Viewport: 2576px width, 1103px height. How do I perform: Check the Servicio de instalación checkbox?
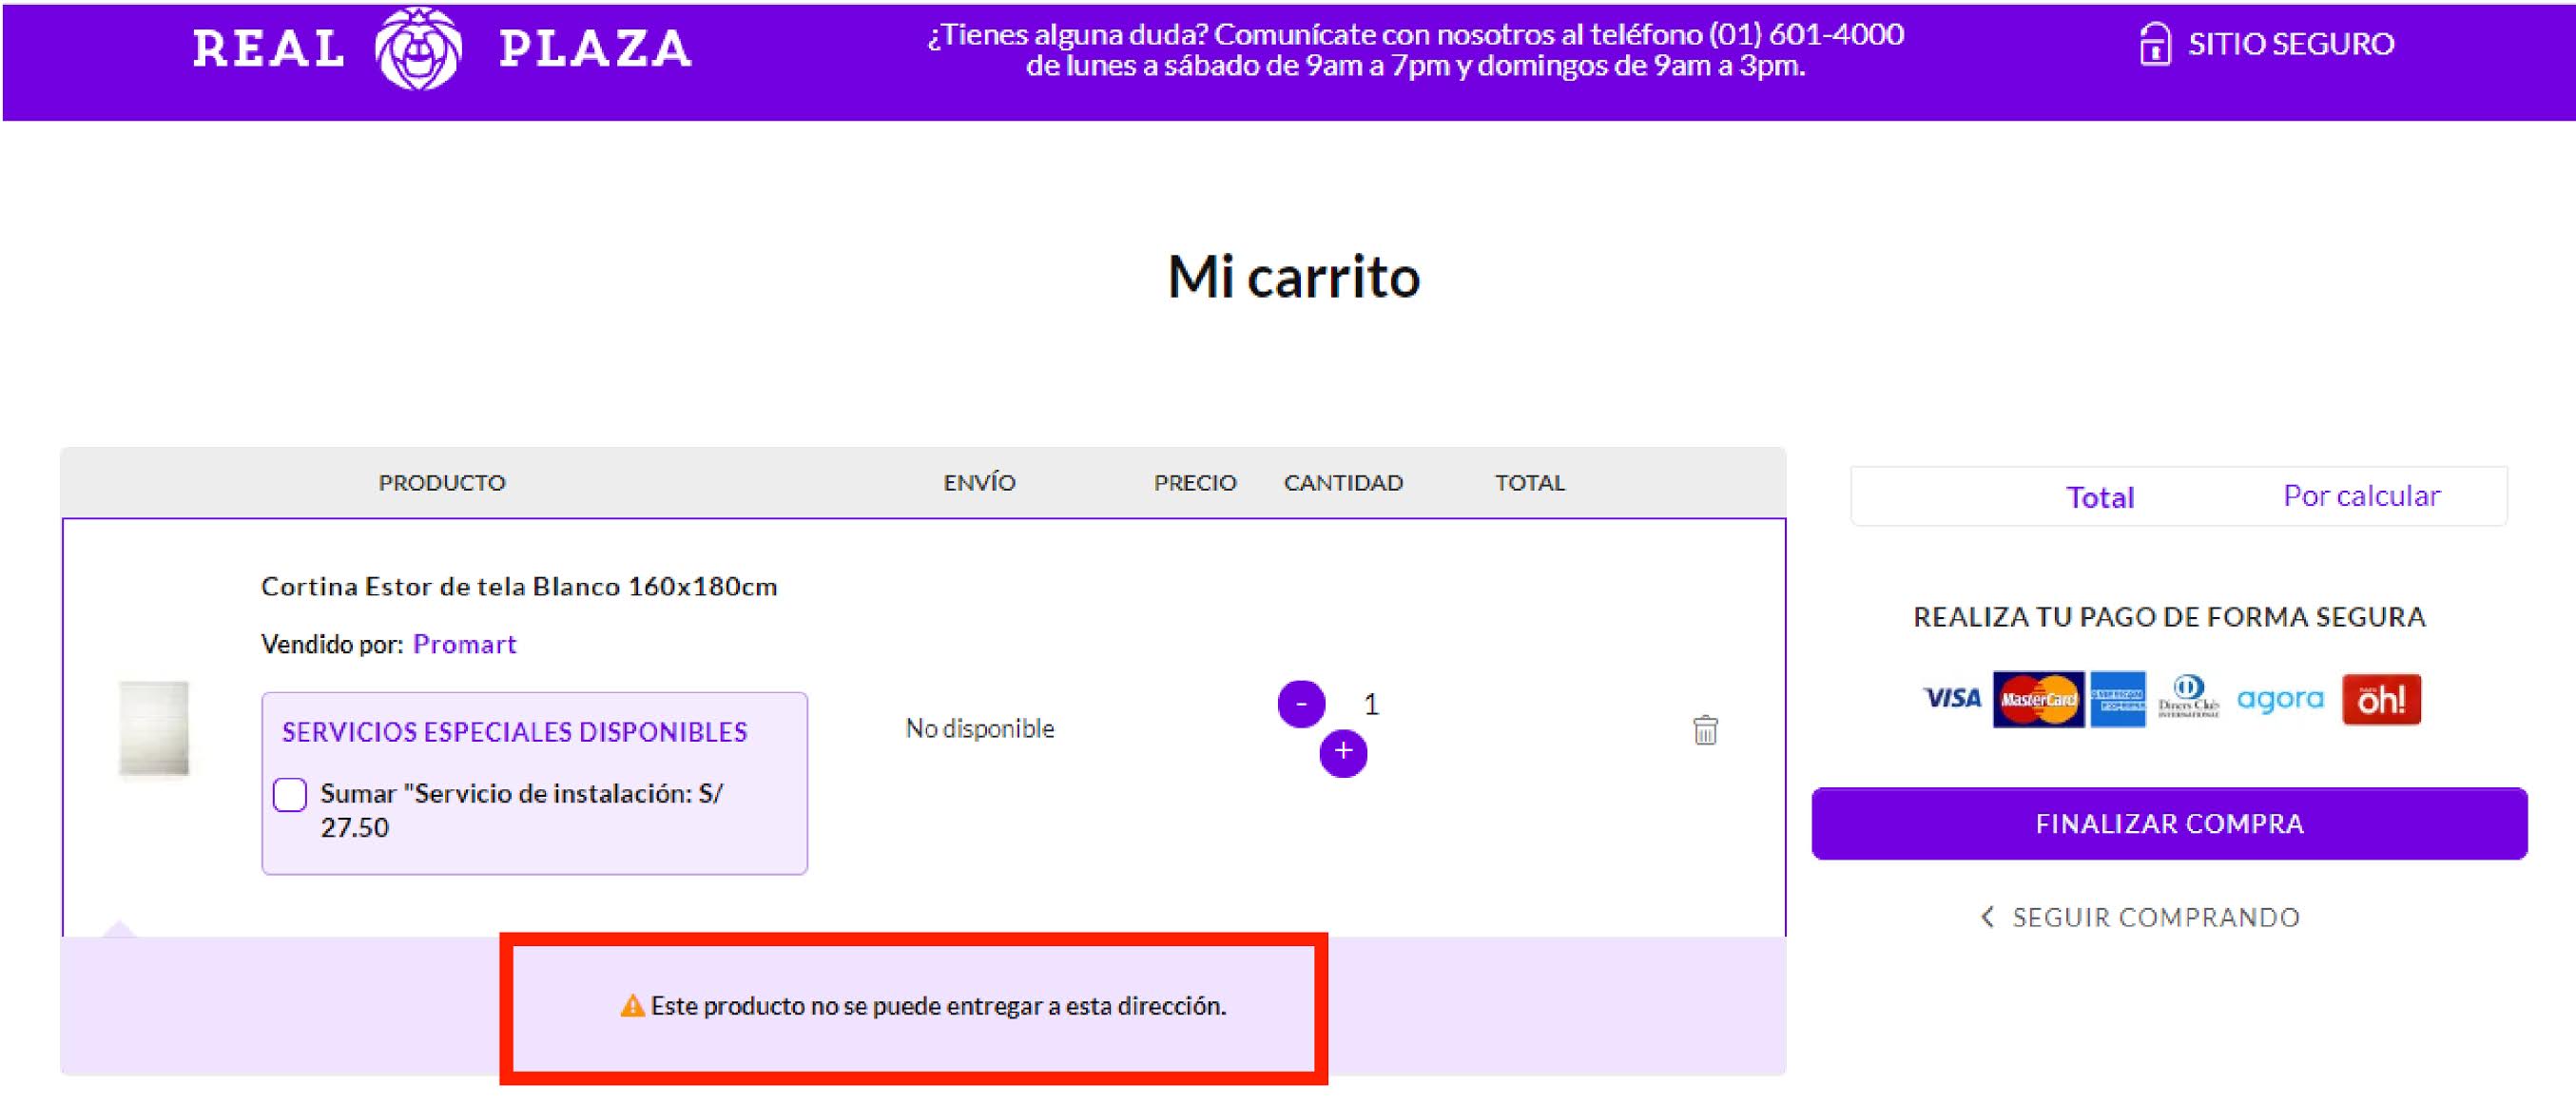tap(290, 795)
